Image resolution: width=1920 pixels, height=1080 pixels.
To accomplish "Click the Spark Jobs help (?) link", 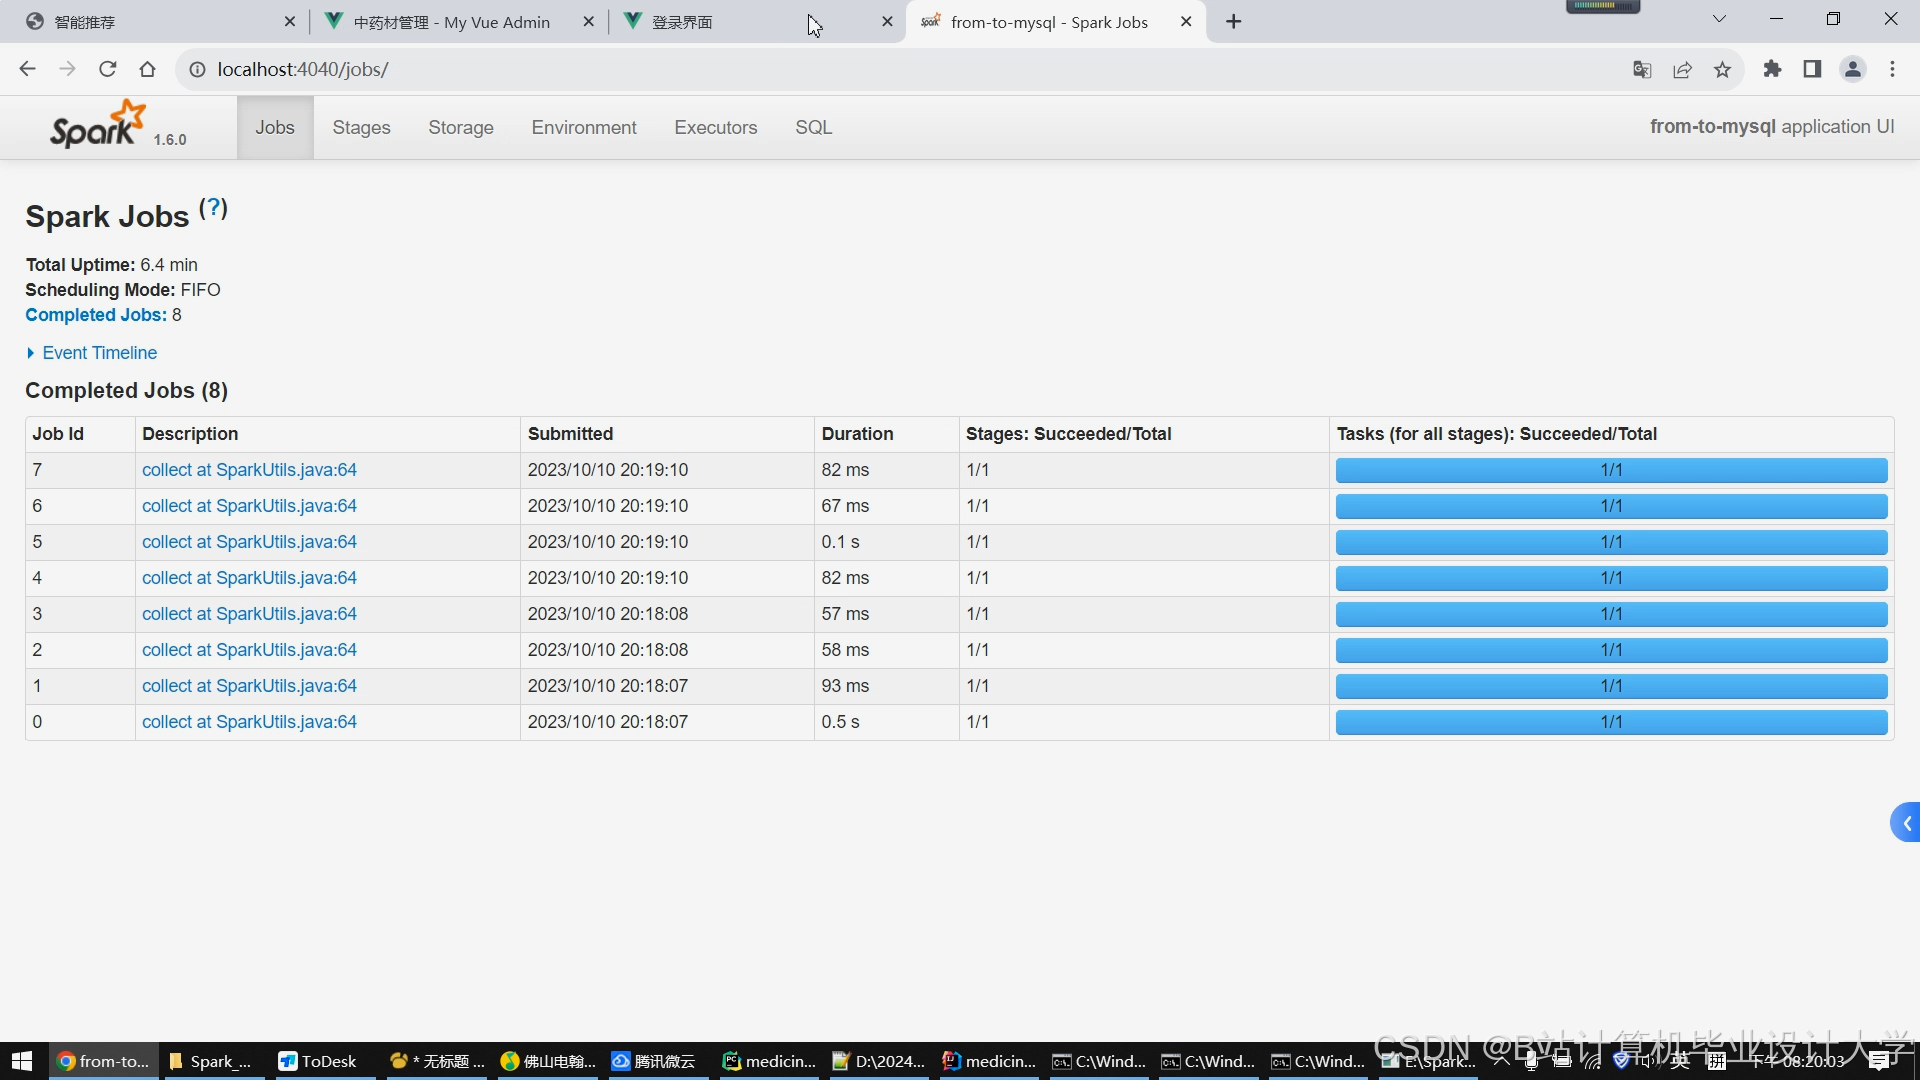I will click(x=213, y=208).
